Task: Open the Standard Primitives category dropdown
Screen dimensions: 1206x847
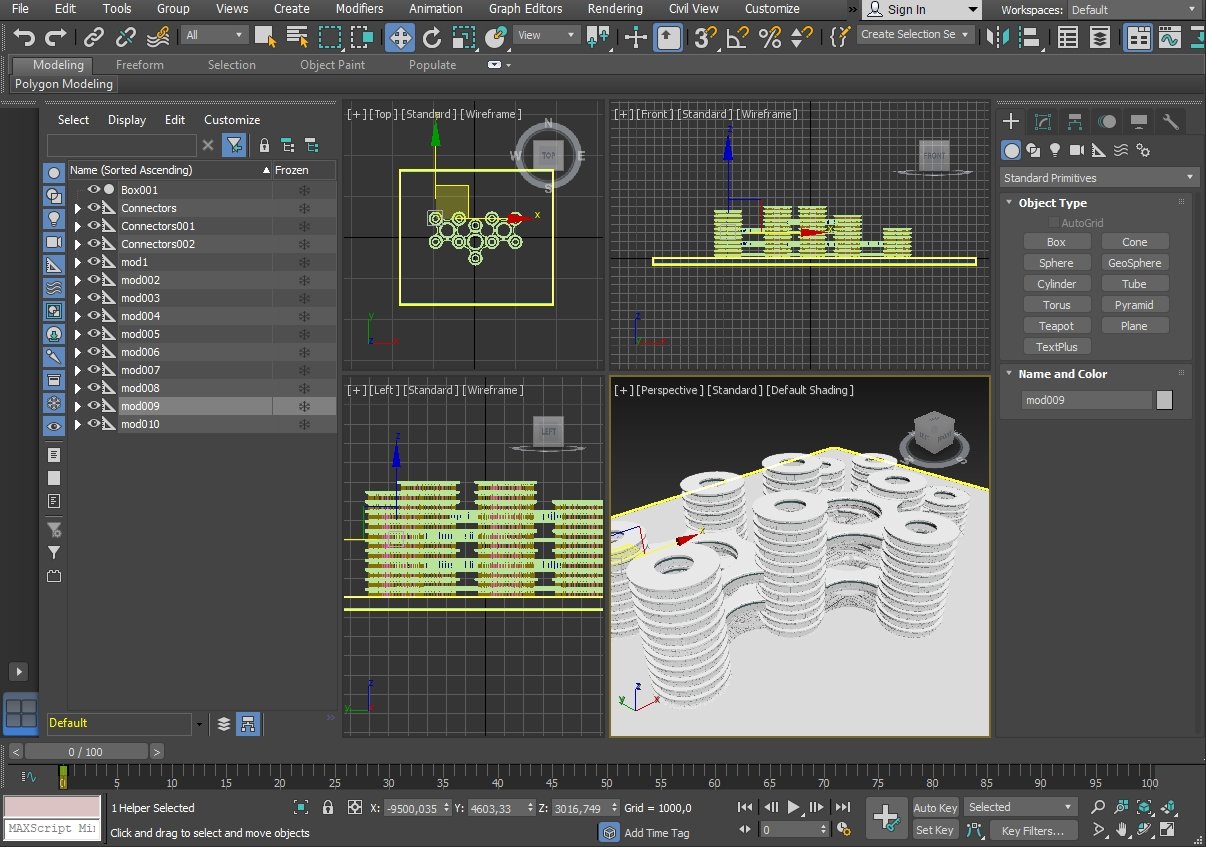Action: click(1099, 178)
